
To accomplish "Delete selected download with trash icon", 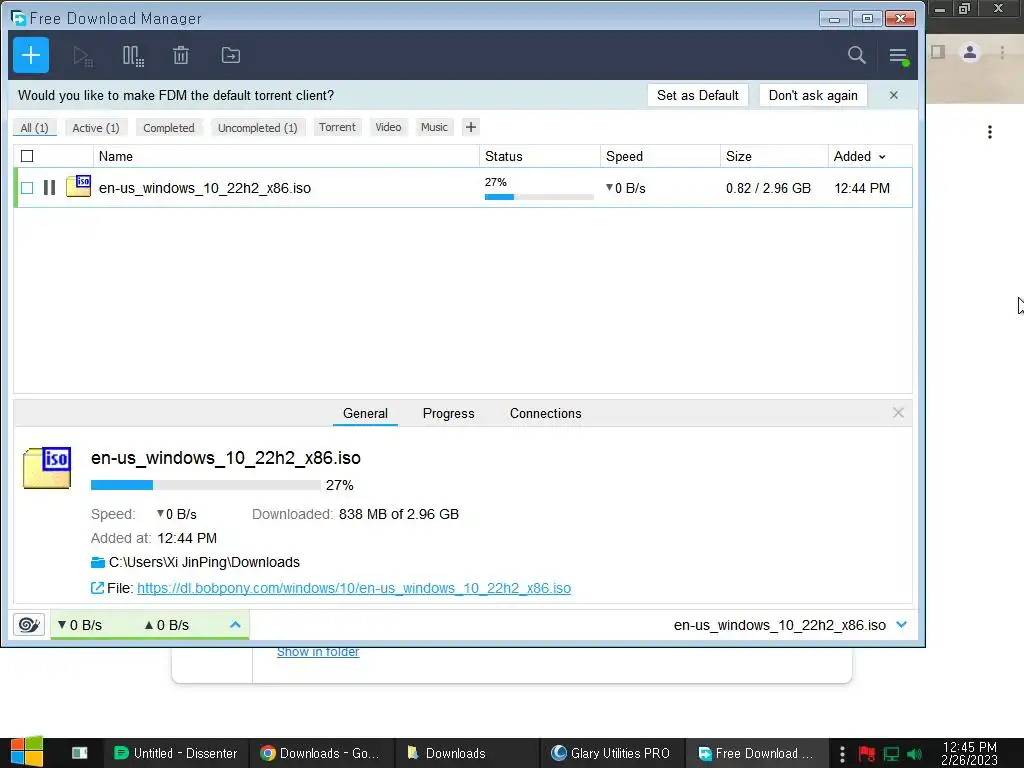I will tap(181, 56).
